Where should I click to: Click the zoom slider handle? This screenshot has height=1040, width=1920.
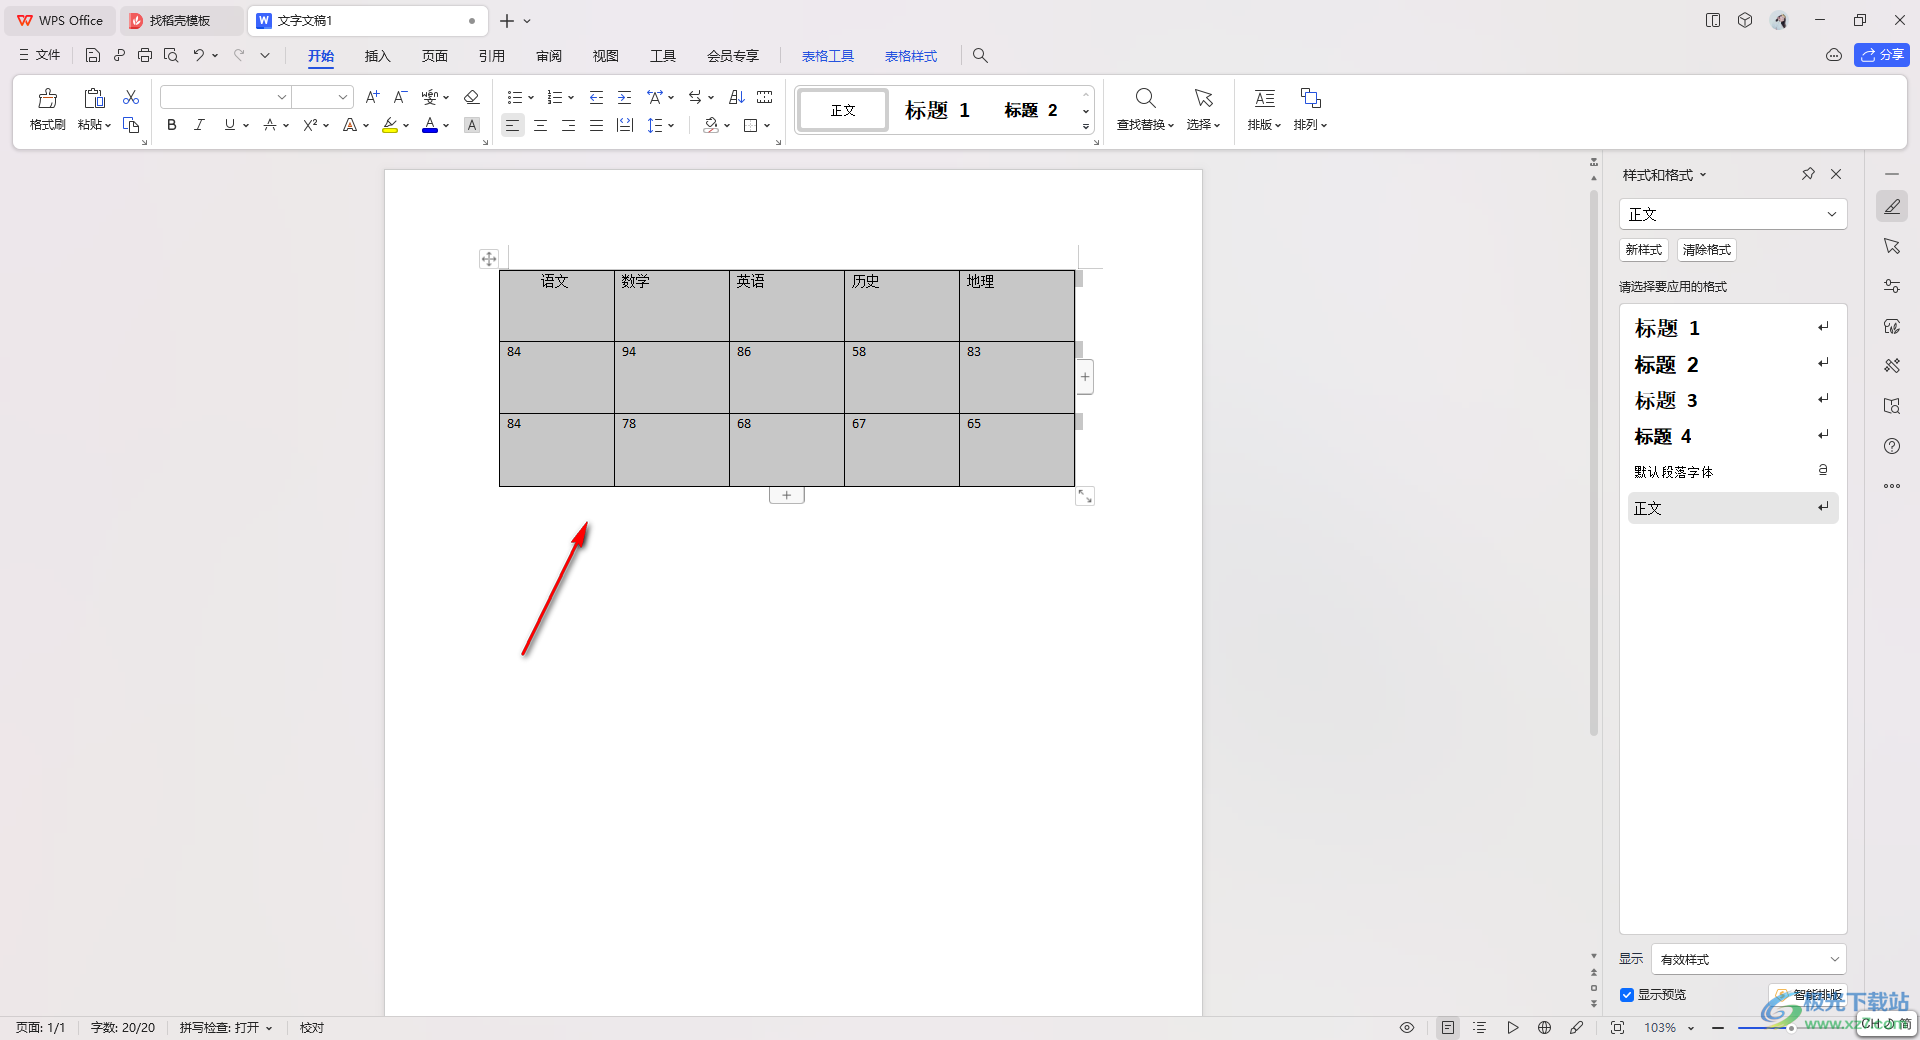click(1791, 1028)
